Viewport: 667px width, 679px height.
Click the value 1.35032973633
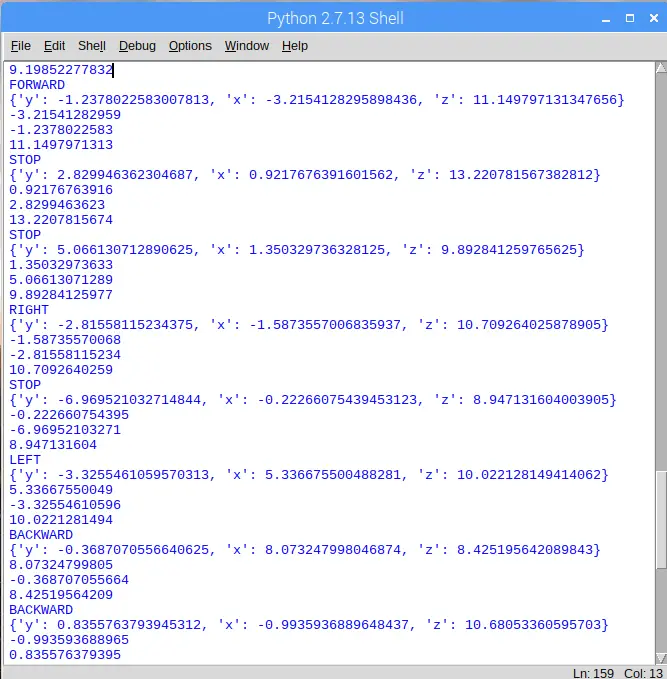pyautogui.click(x=61, y=265)
